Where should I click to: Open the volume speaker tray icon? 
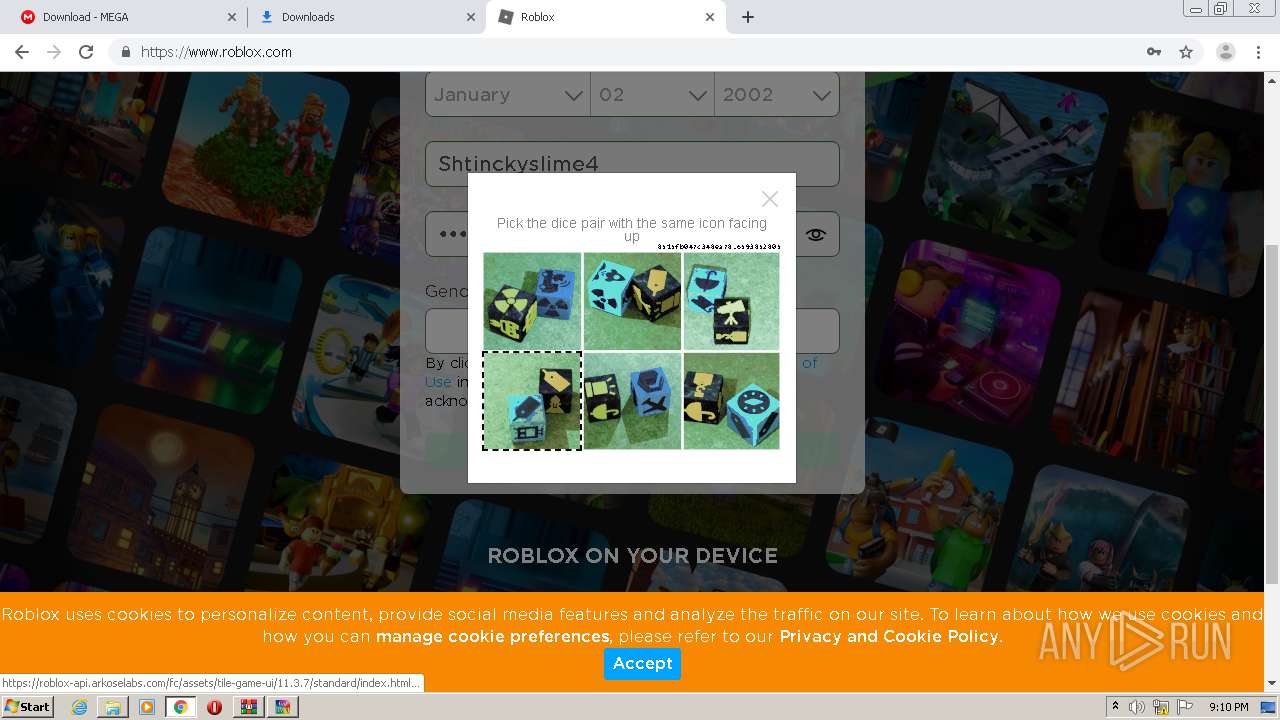1138,707
